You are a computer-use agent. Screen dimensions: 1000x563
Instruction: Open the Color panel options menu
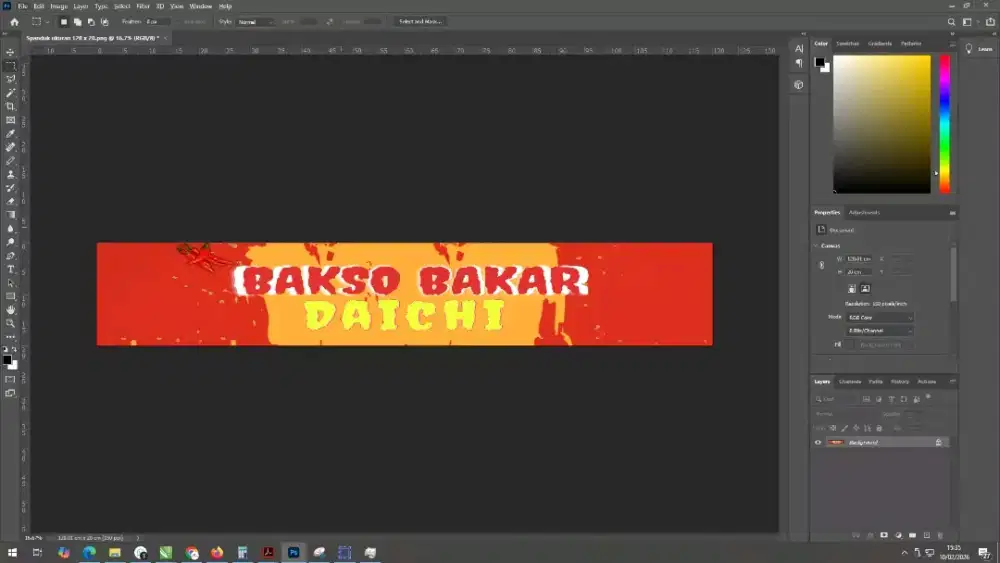point(952,44)
